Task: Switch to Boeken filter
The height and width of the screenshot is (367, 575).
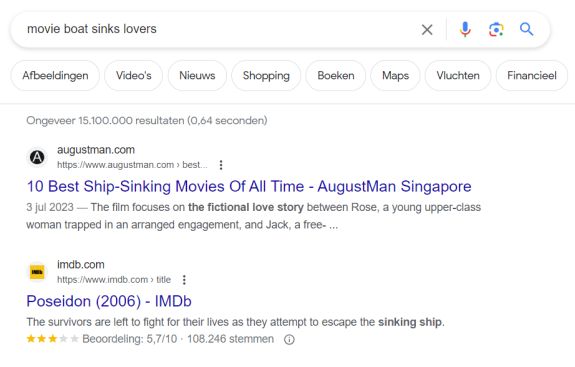Action: coord(336,76)
